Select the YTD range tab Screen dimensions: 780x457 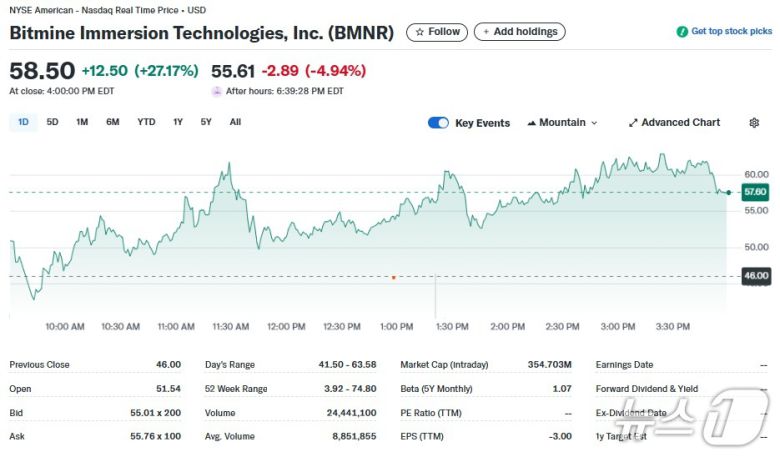pos(146,122)
